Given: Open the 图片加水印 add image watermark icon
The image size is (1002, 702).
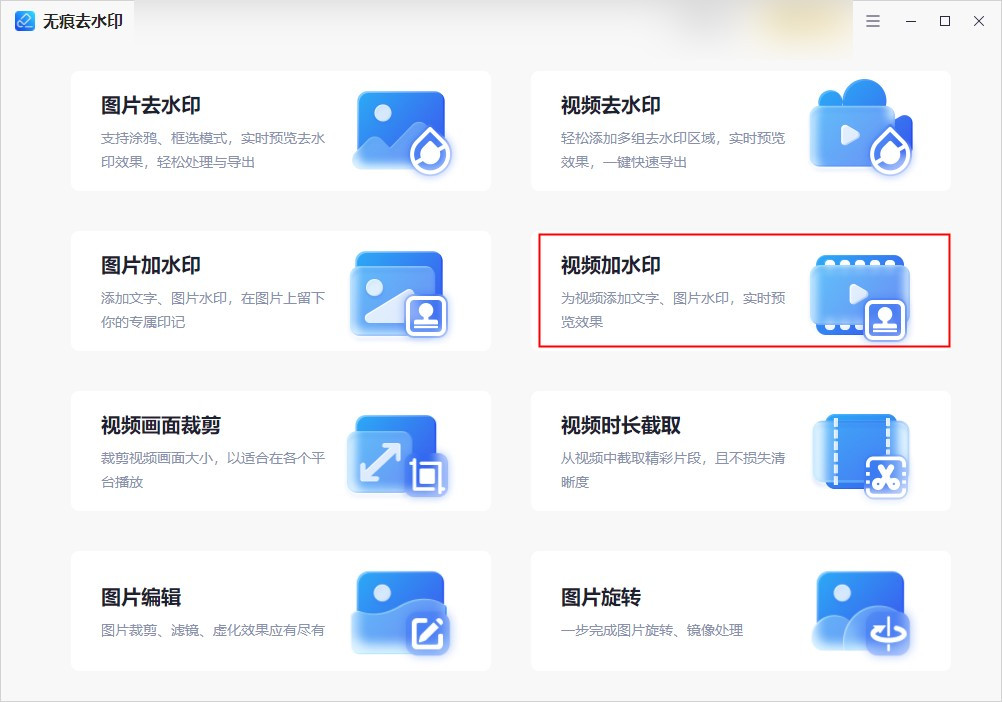Looking at the screenshot, I should coord(400,291).
